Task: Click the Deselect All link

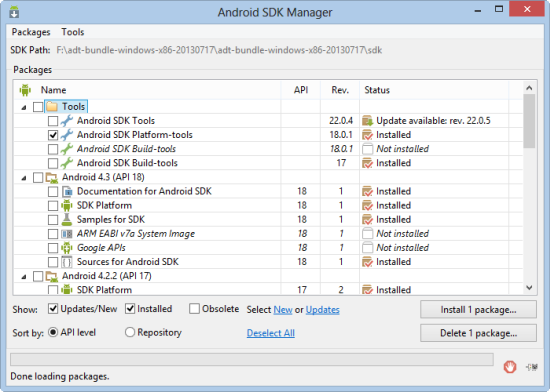Action: (270, 333)
